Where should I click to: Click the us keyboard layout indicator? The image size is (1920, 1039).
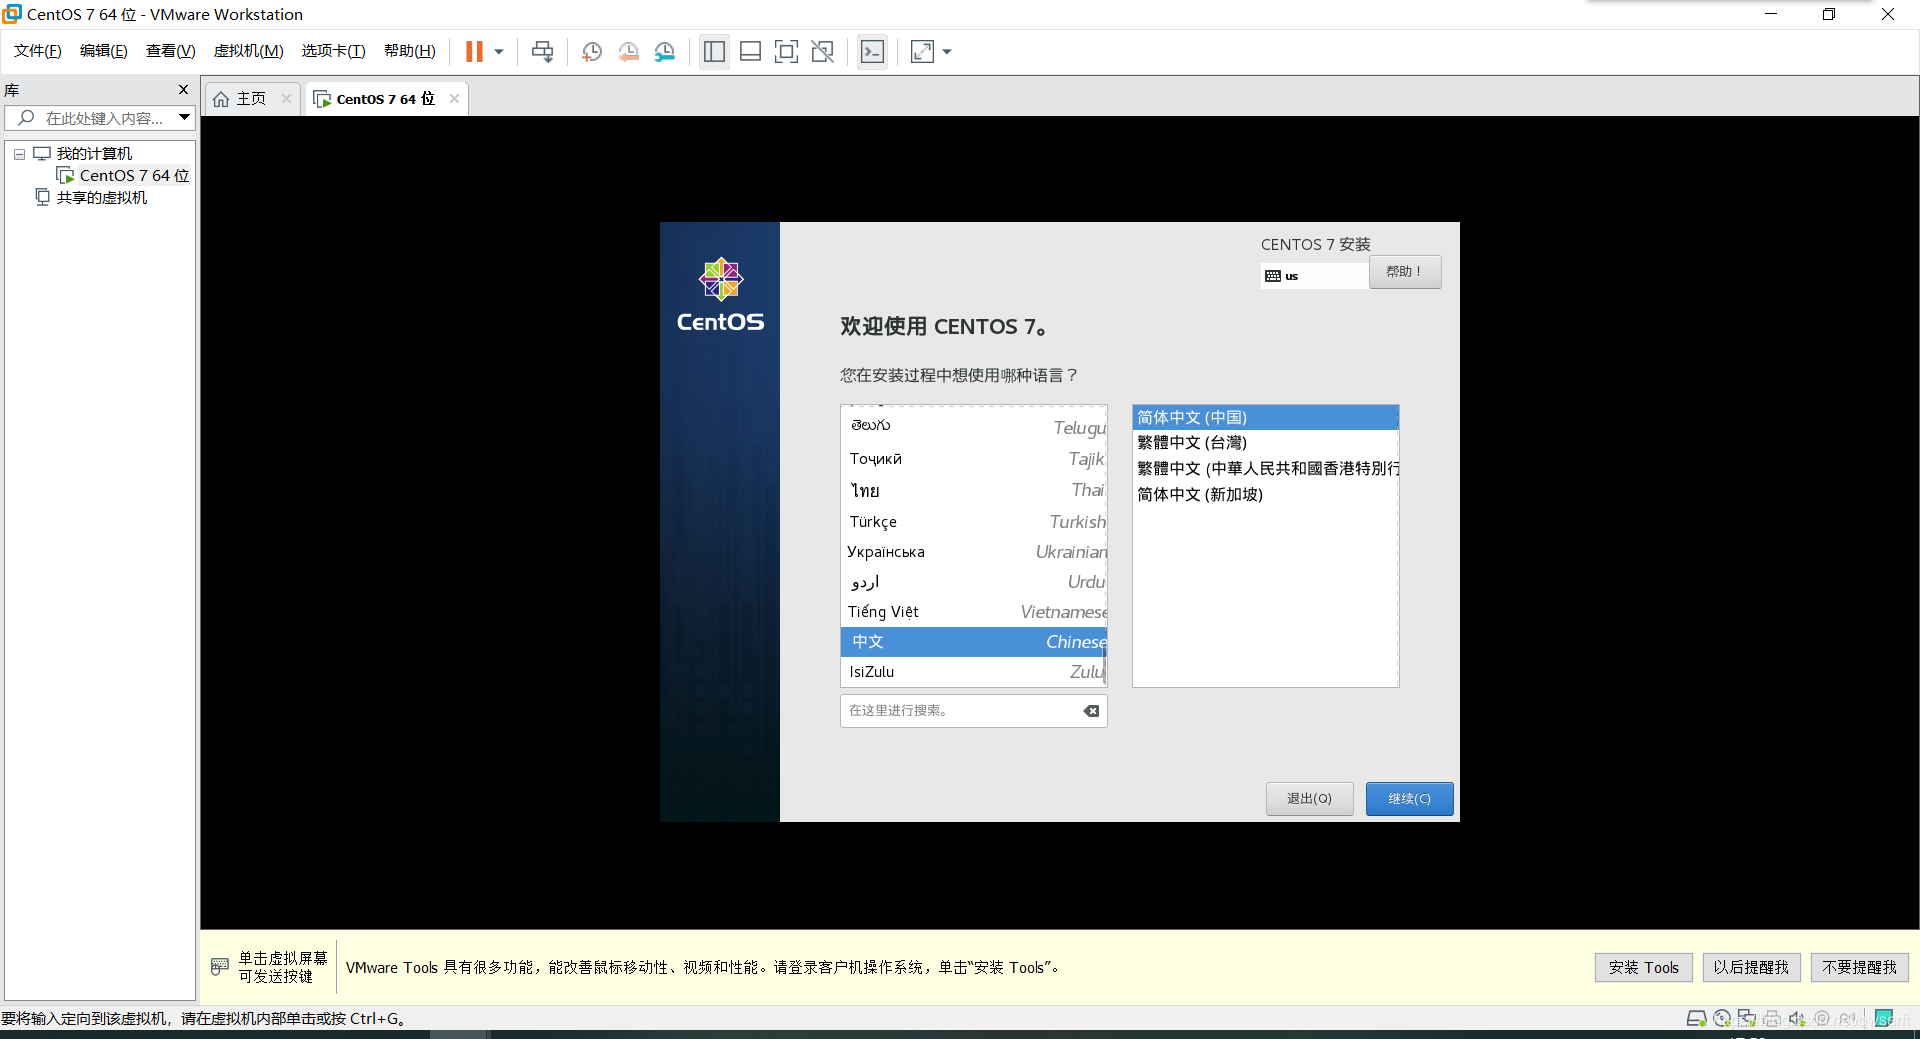tap(1314, 276)
